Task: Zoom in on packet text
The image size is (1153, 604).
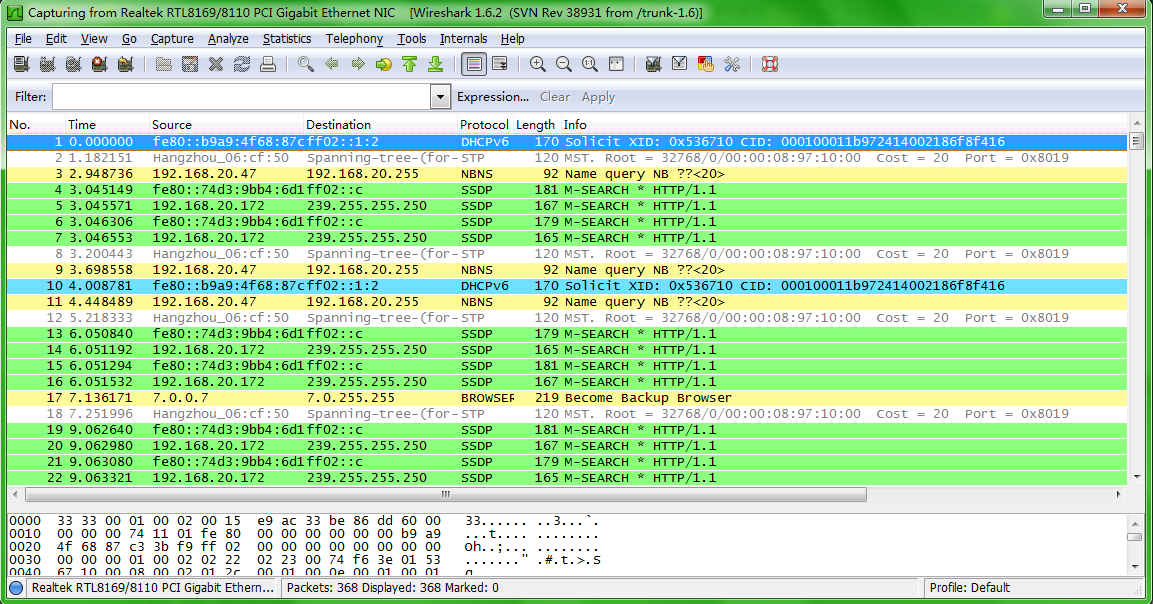Action: point(538,65)
